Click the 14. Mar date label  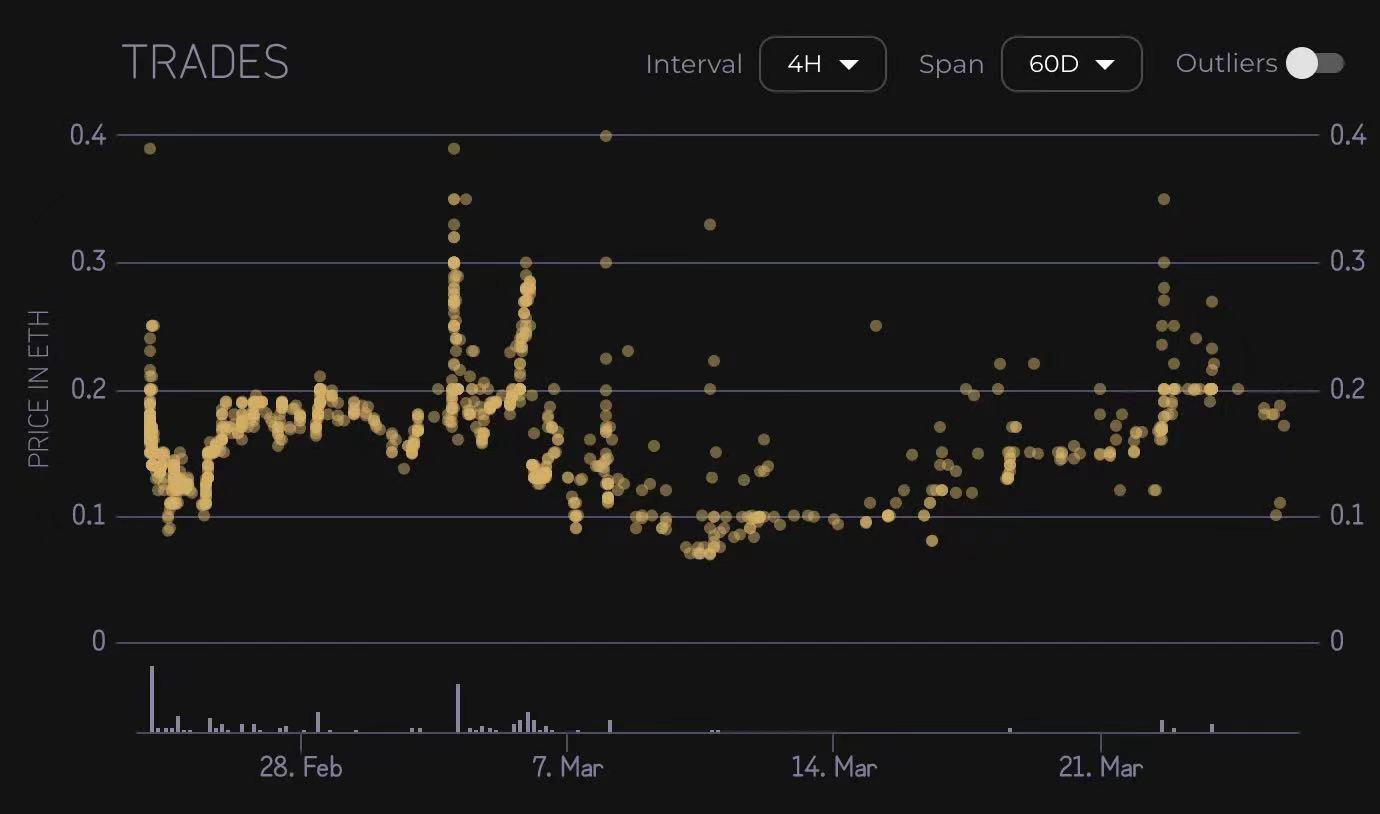coord(834,767)
